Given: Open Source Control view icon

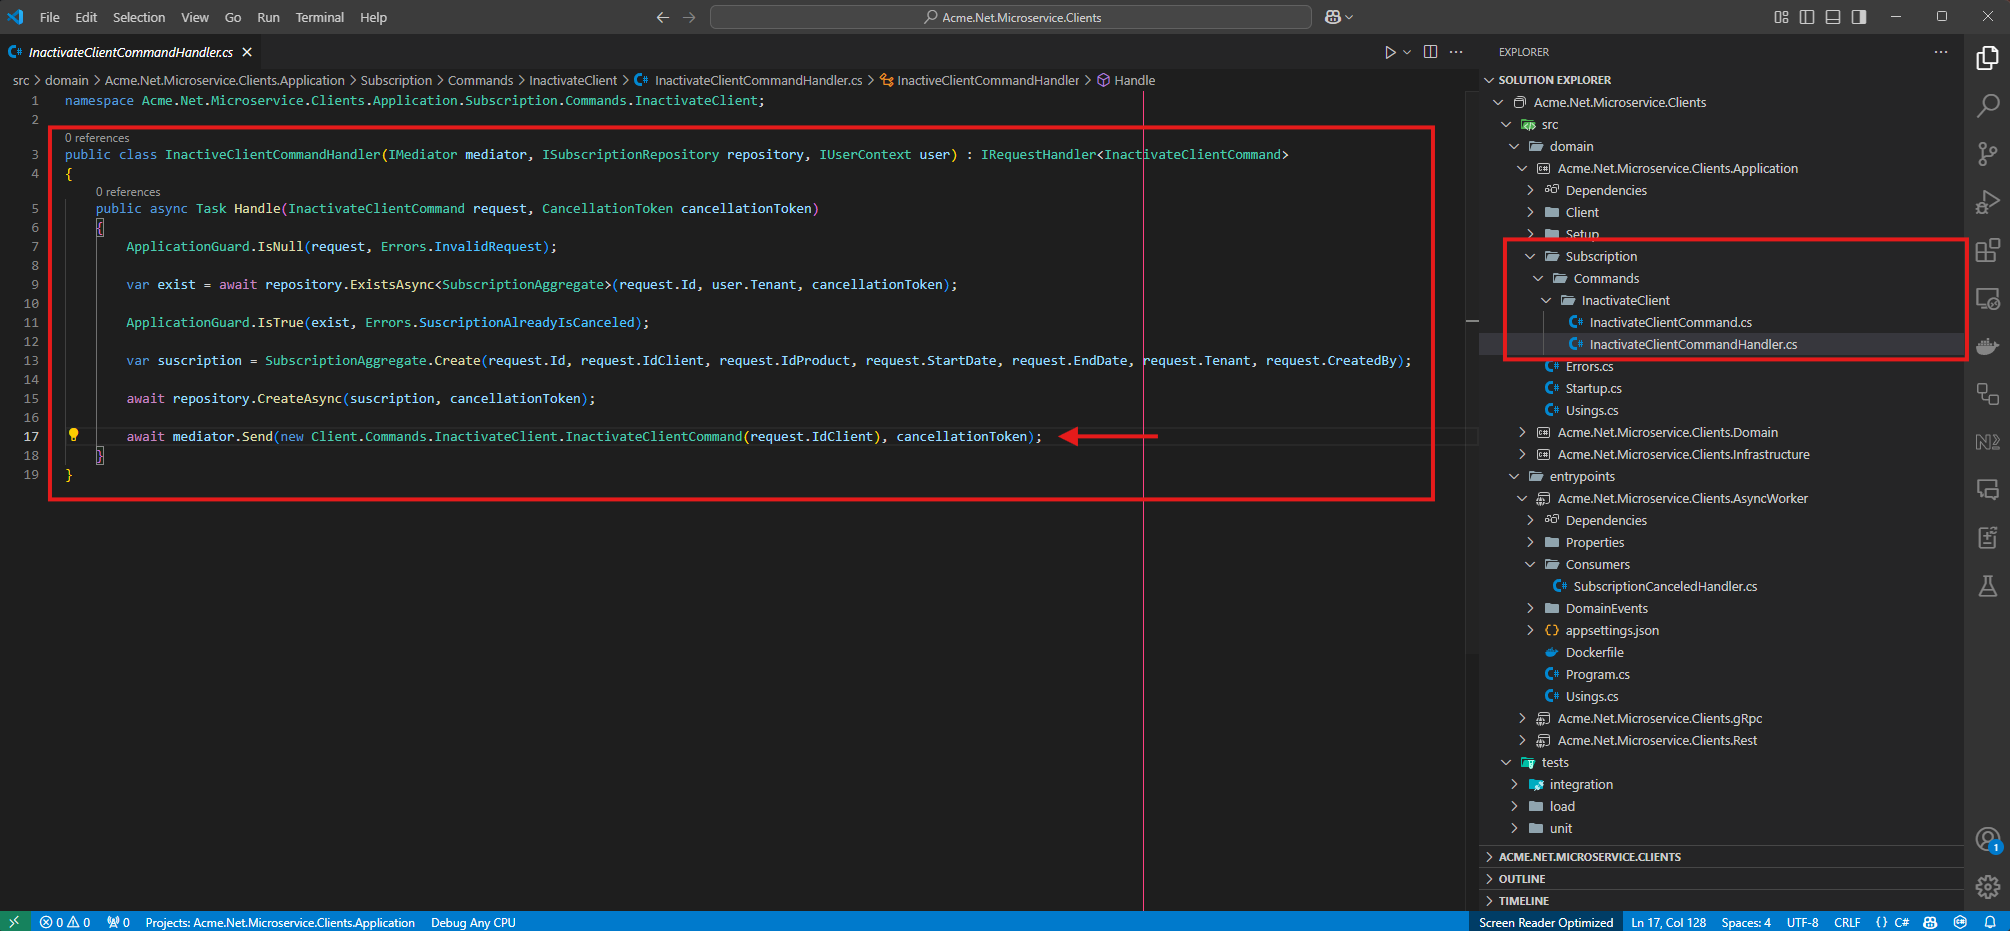Looking at the screenshot, I should pos(1987,153).
